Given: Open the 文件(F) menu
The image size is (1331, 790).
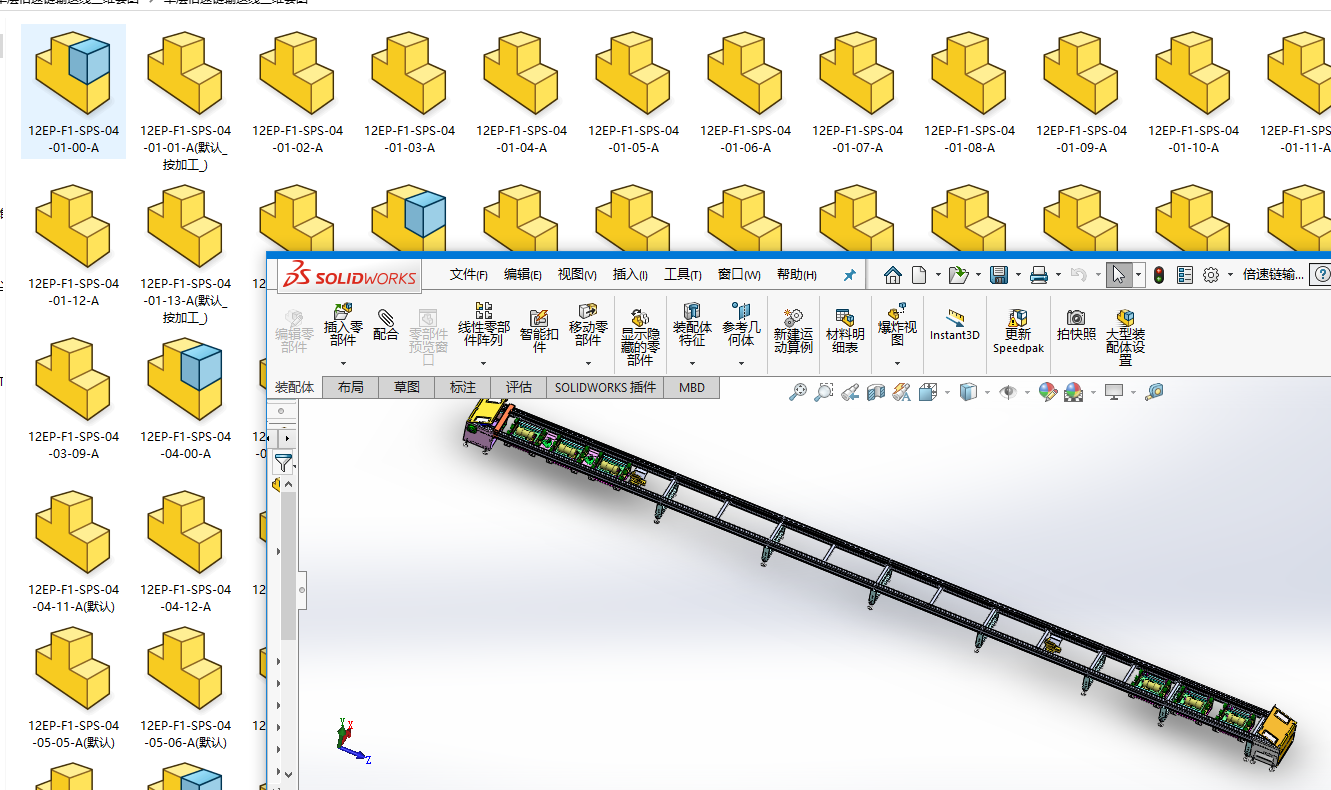Looking at the screenshot, I should tap(469, 275).
